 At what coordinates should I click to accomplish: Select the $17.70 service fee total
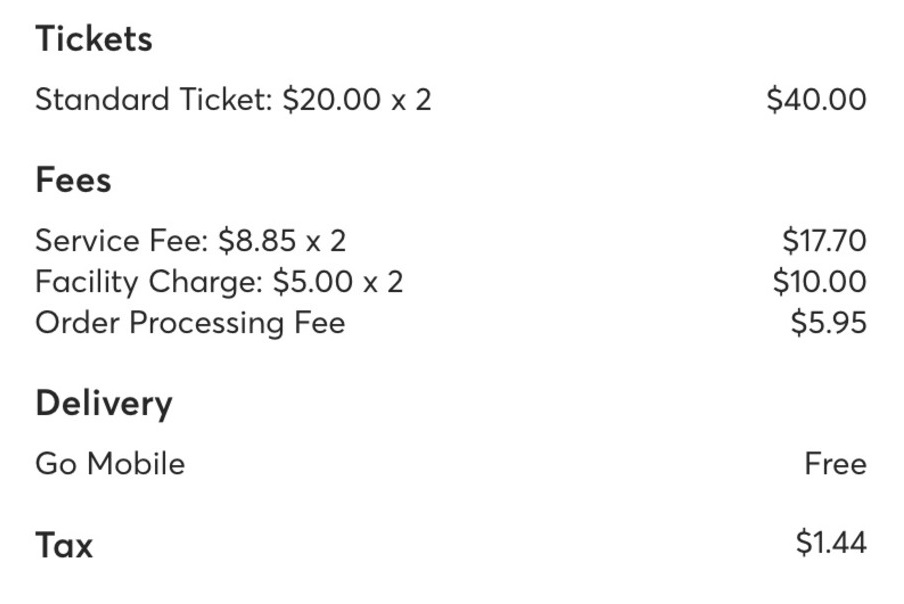[x=824, y=241]
